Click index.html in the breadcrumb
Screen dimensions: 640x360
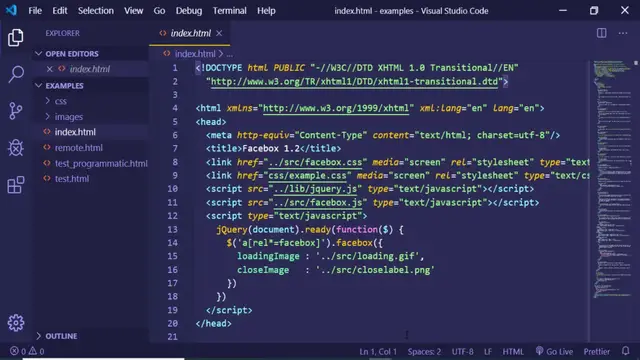195,53
